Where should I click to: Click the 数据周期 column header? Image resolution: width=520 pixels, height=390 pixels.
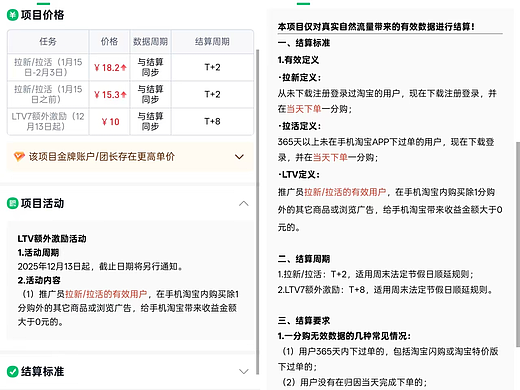click(x=150, y=41)
